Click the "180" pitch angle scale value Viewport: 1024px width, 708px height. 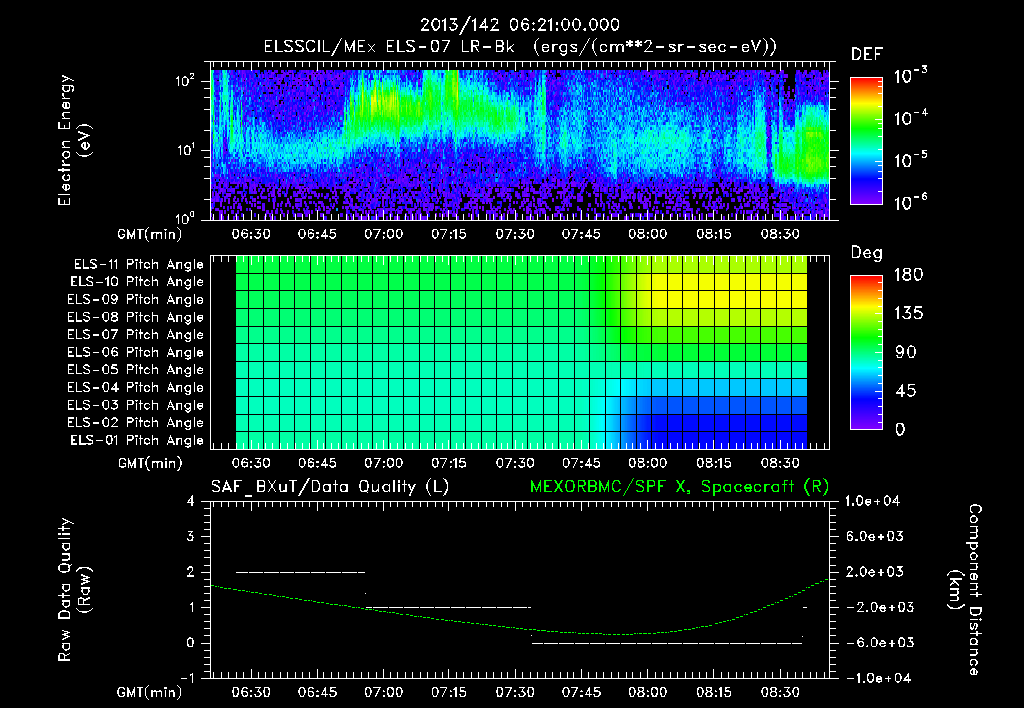(x=908, y=274)
